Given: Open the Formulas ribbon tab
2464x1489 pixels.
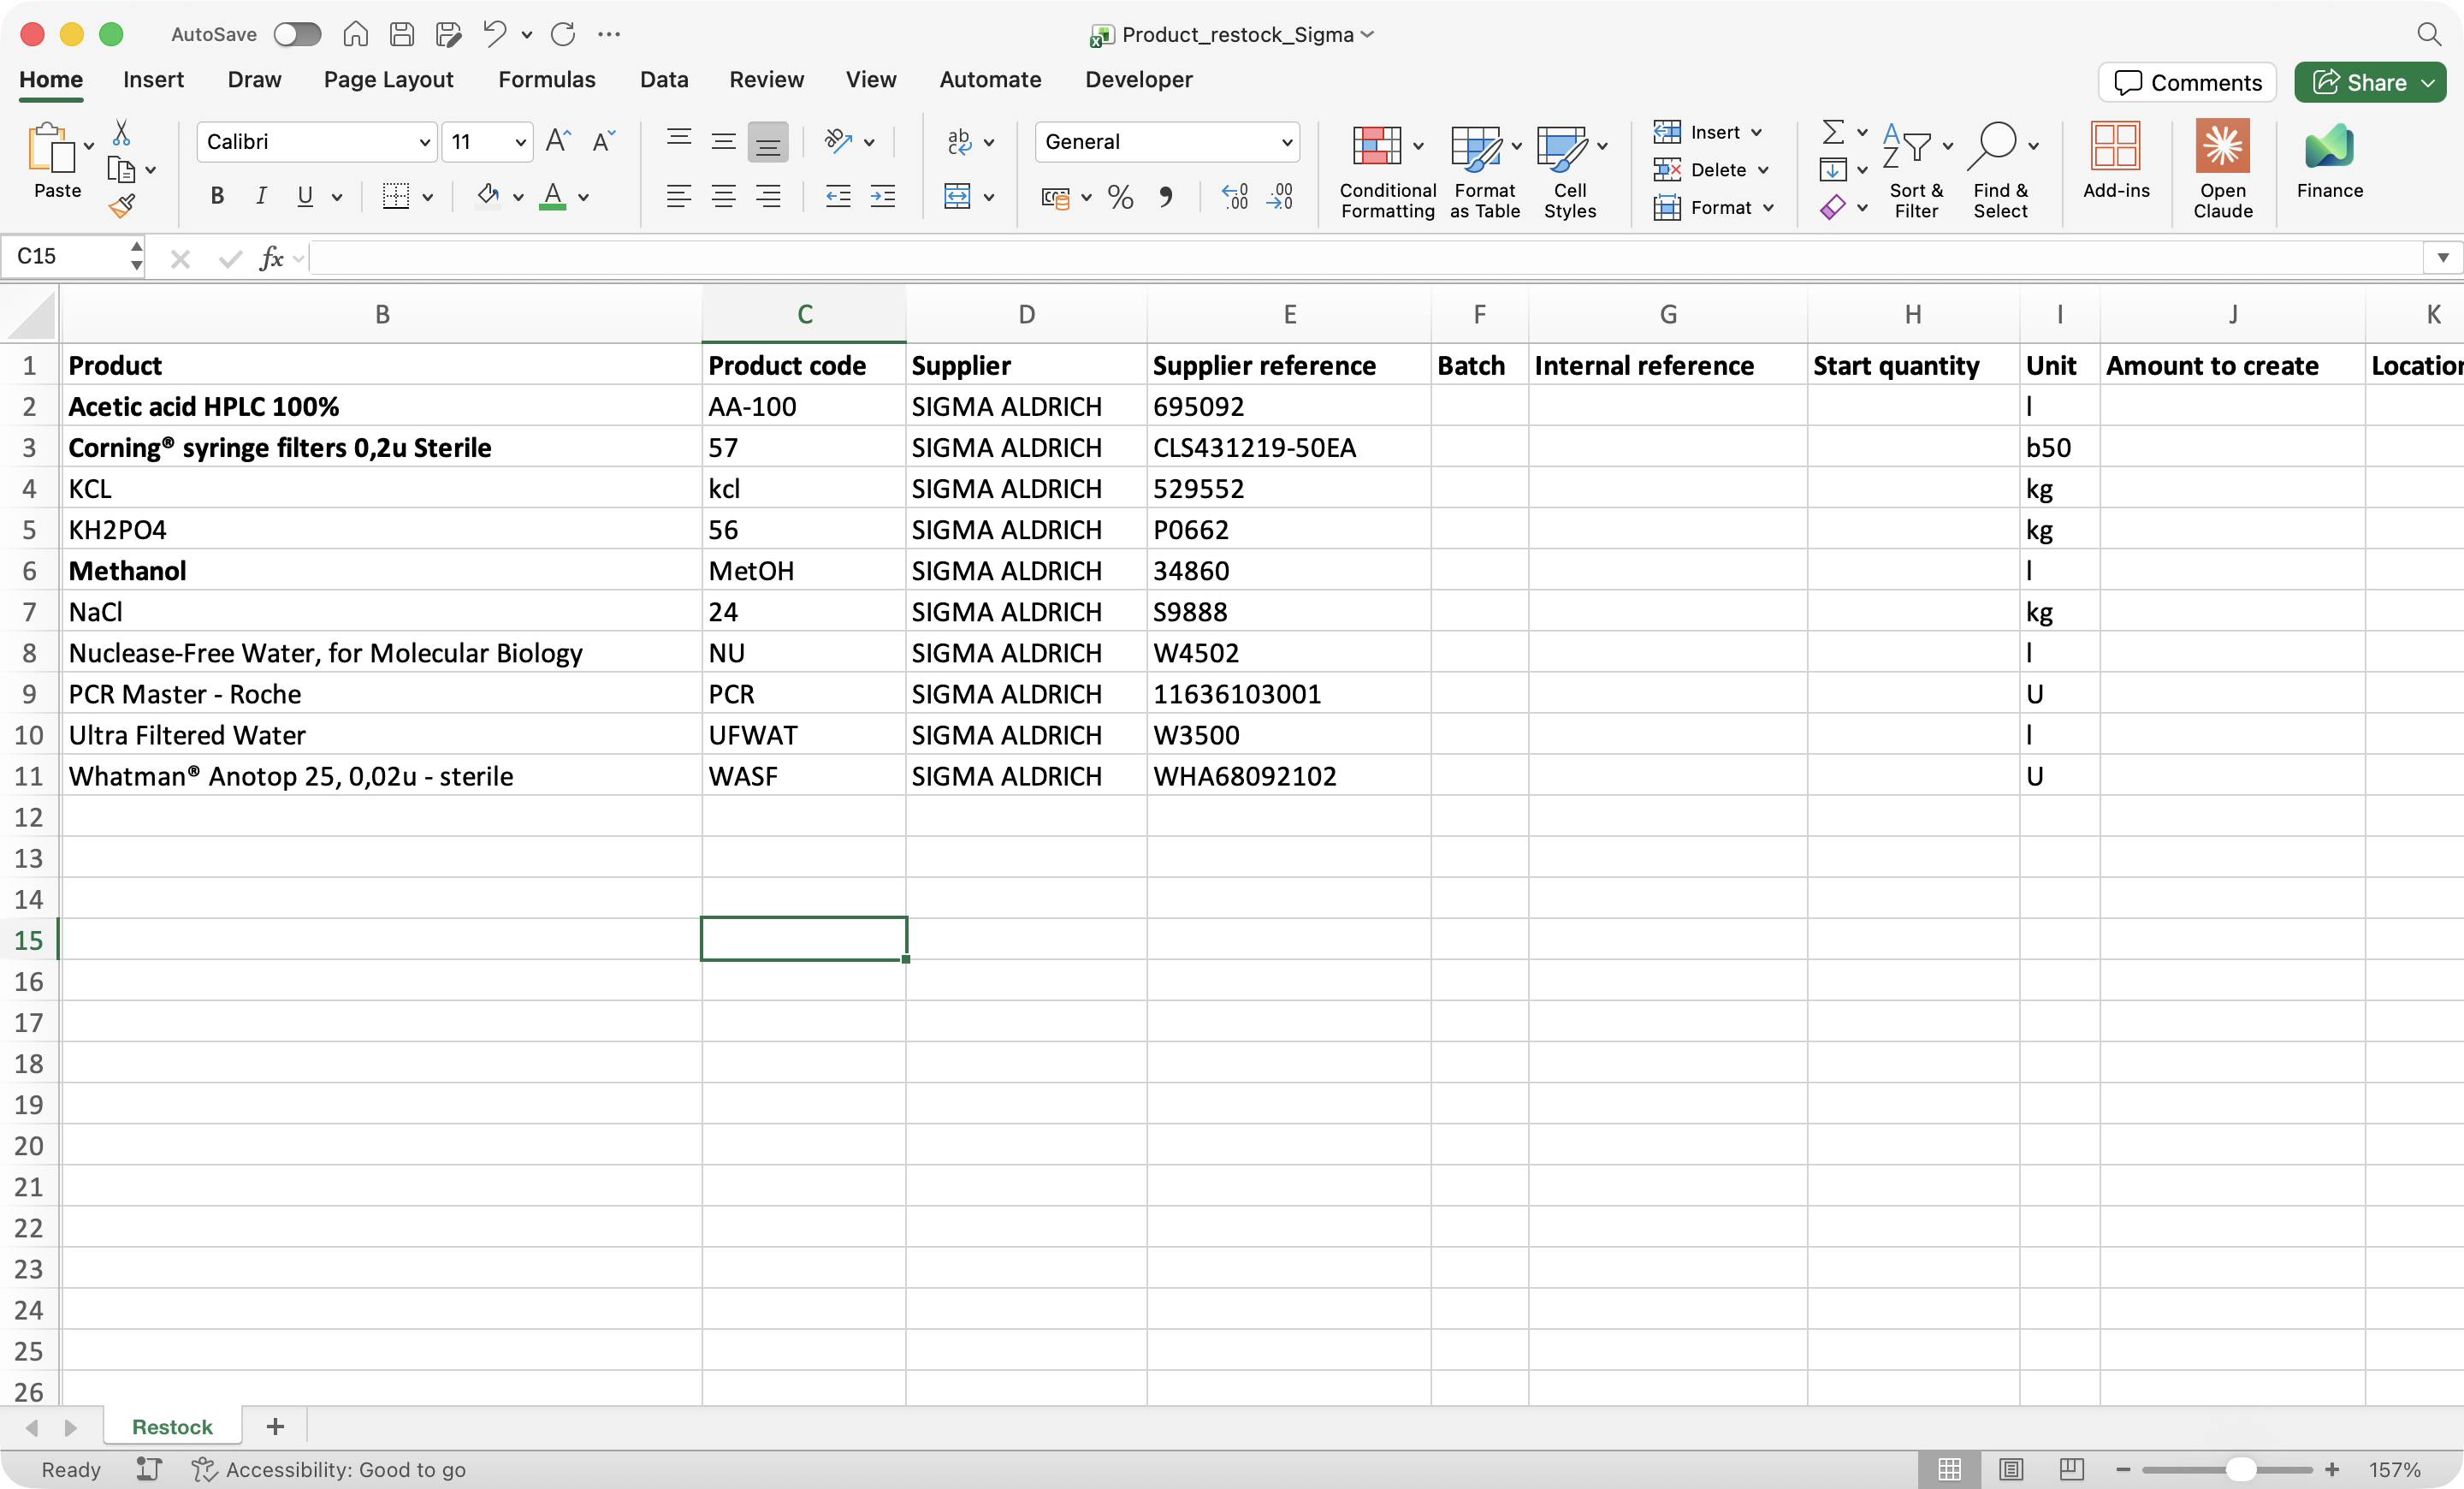Looking at the screenshot, I should [546, 80].
